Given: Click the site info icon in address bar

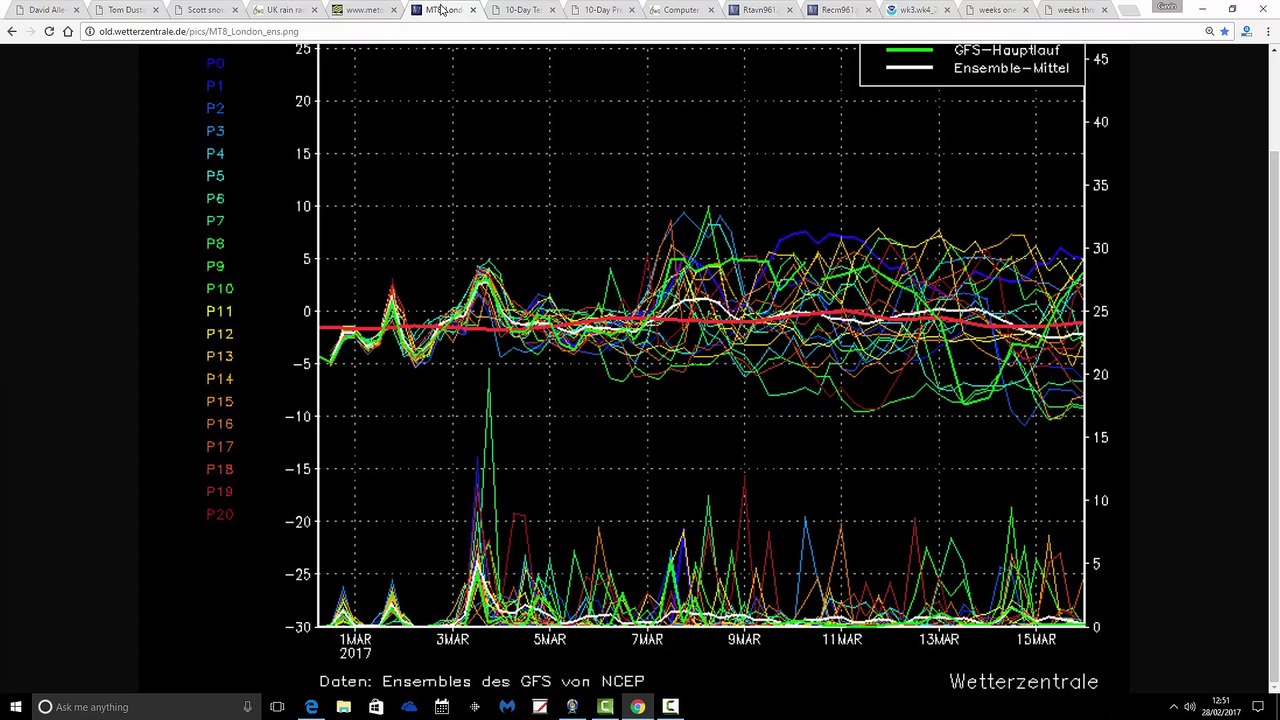Looking at the screenshot, I should tap(90, 31).
